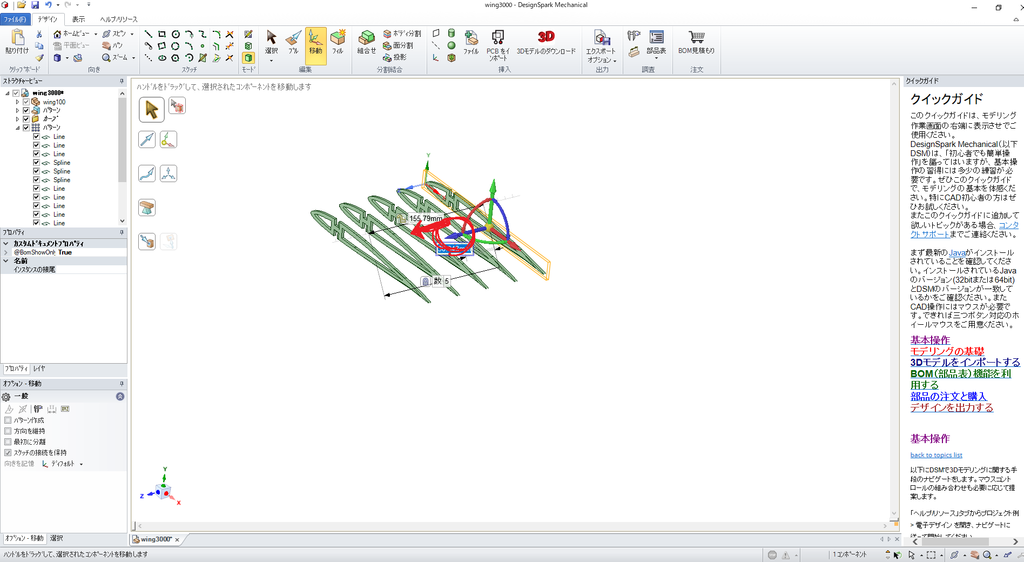Switch to 3D mode cube icon in モード group

click(x=248, y=57)
